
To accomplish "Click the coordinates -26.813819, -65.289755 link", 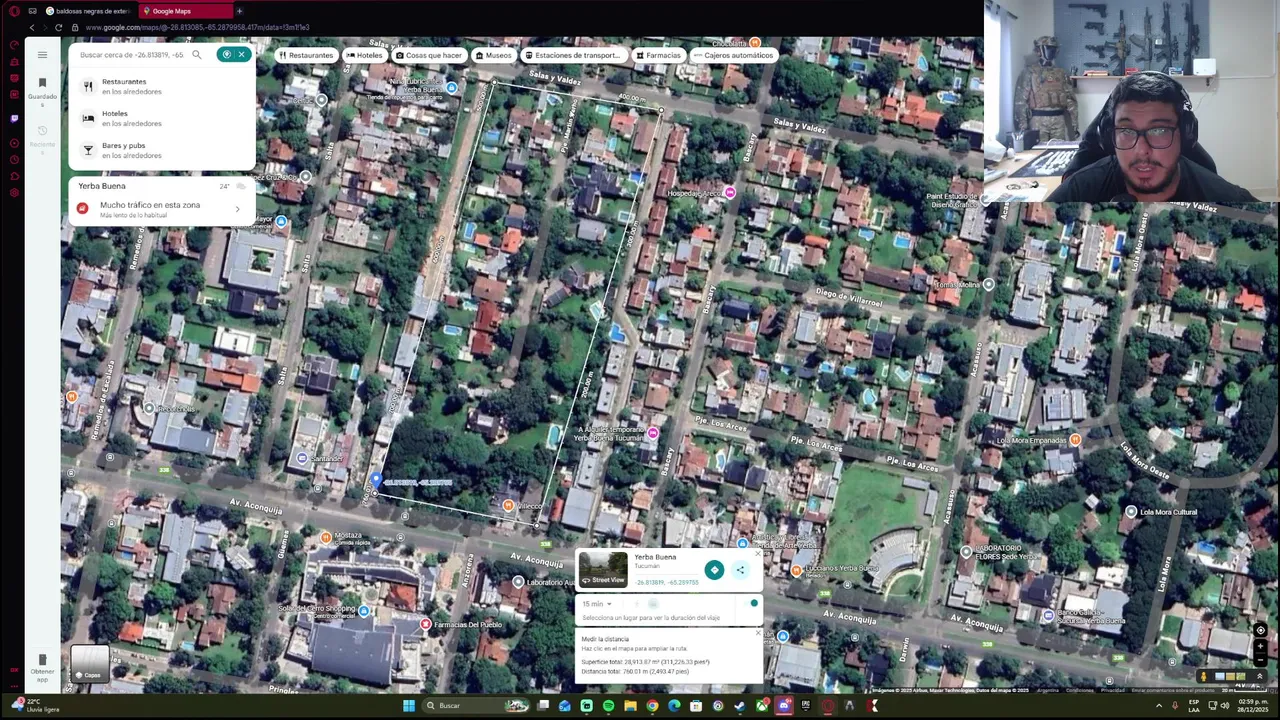I will click(x=668, y=582).
